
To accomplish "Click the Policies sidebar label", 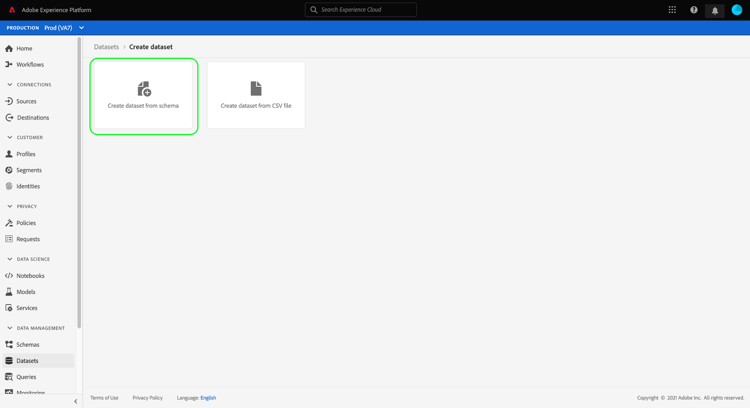I will click(26, 223).
